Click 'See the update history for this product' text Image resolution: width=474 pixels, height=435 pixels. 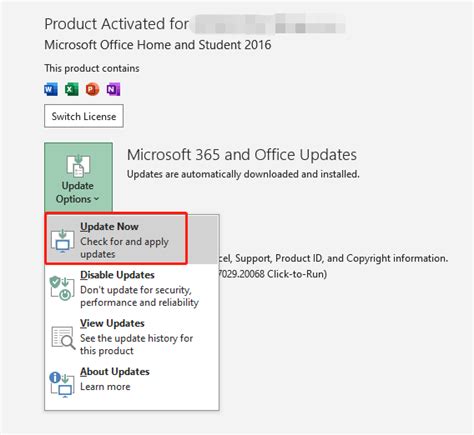click(x=136, y=344)
